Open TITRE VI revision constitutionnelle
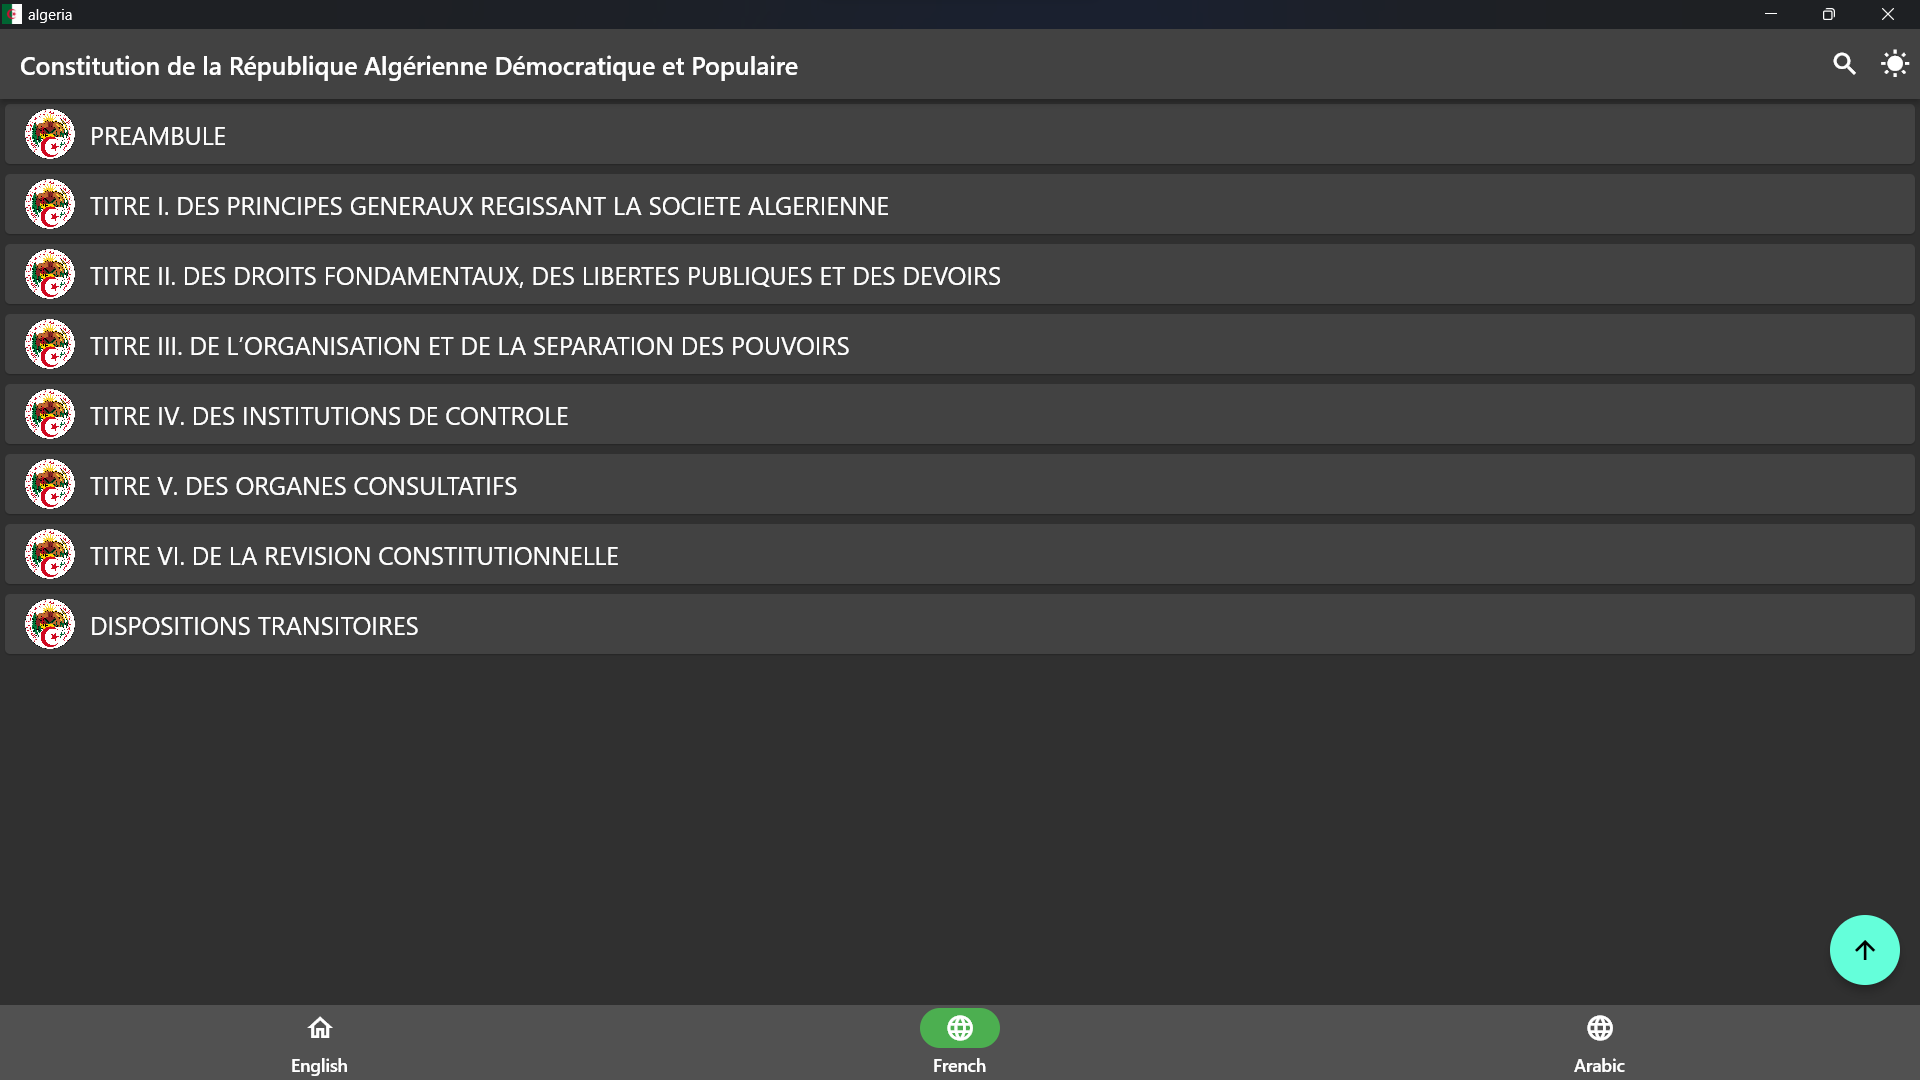 point(354,556)
